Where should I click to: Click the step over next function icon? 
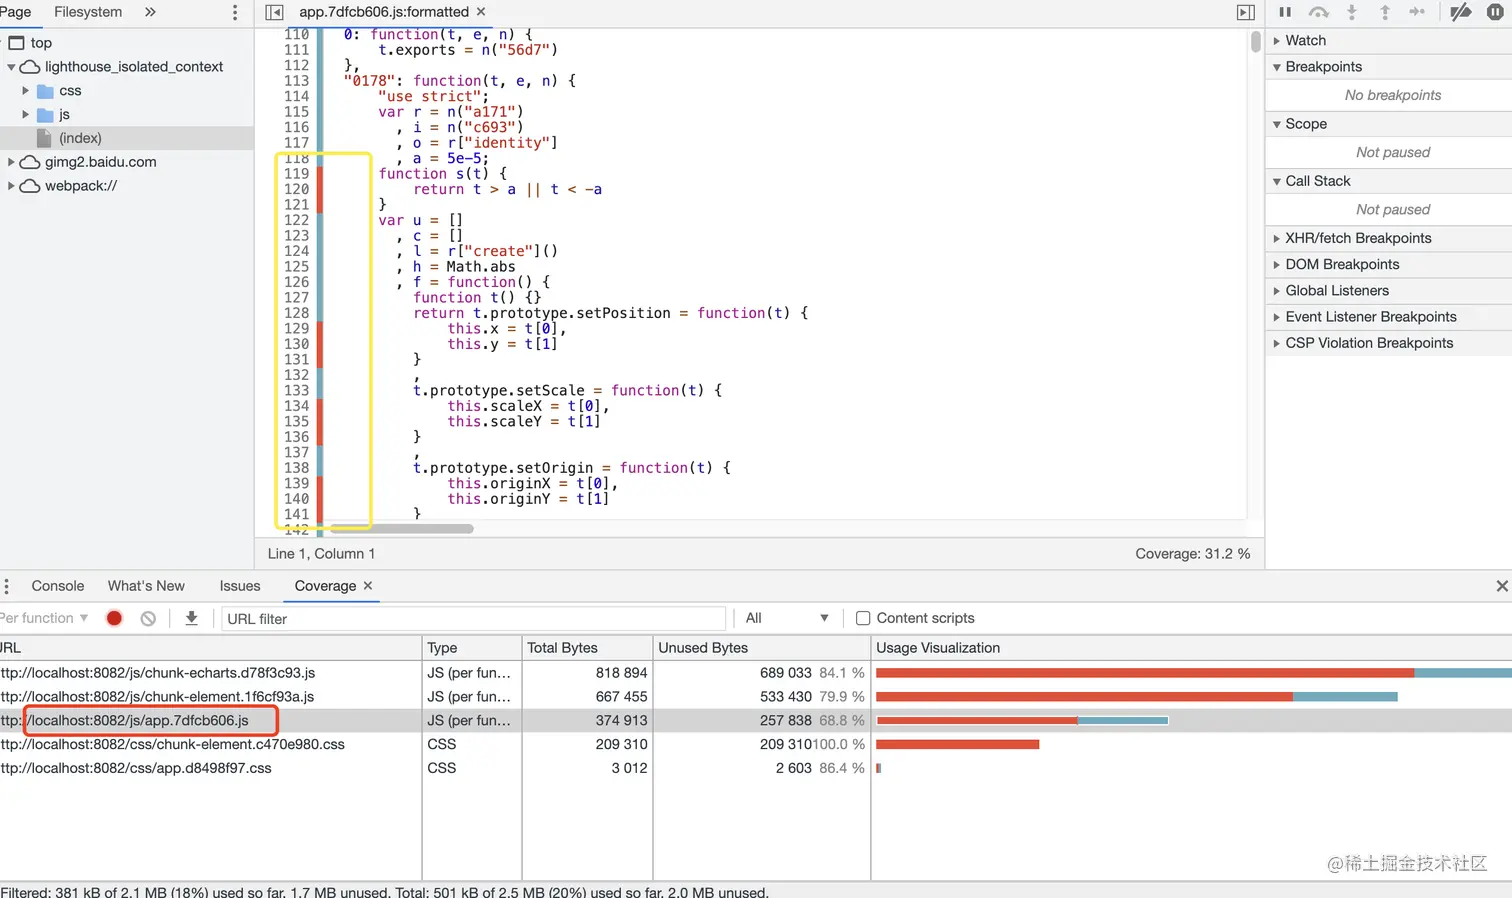[x=1319, y=12]
